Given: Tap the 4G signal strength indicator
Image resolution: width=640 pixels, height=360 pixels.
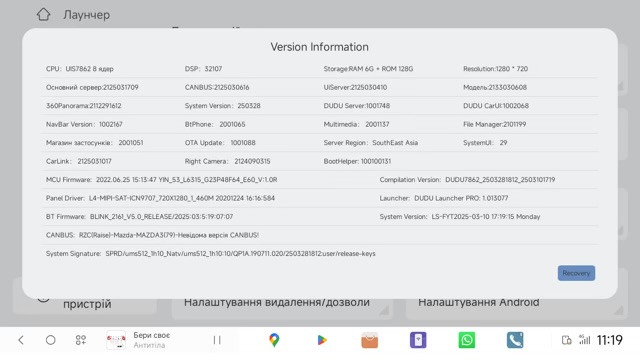Looking at the screenshot, I should click(584, 339).
